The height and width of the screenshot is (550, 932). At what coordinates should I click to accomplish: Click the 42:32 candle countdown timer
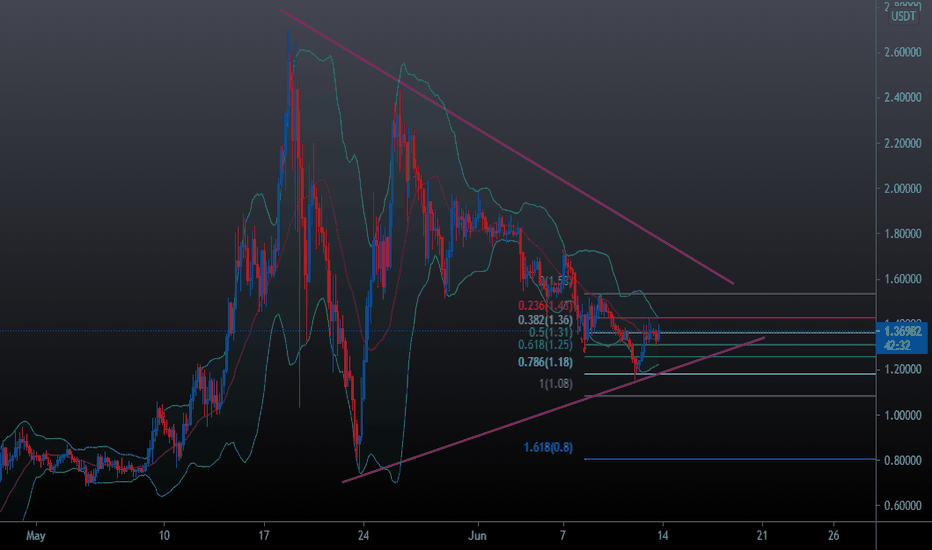(898, 345)
